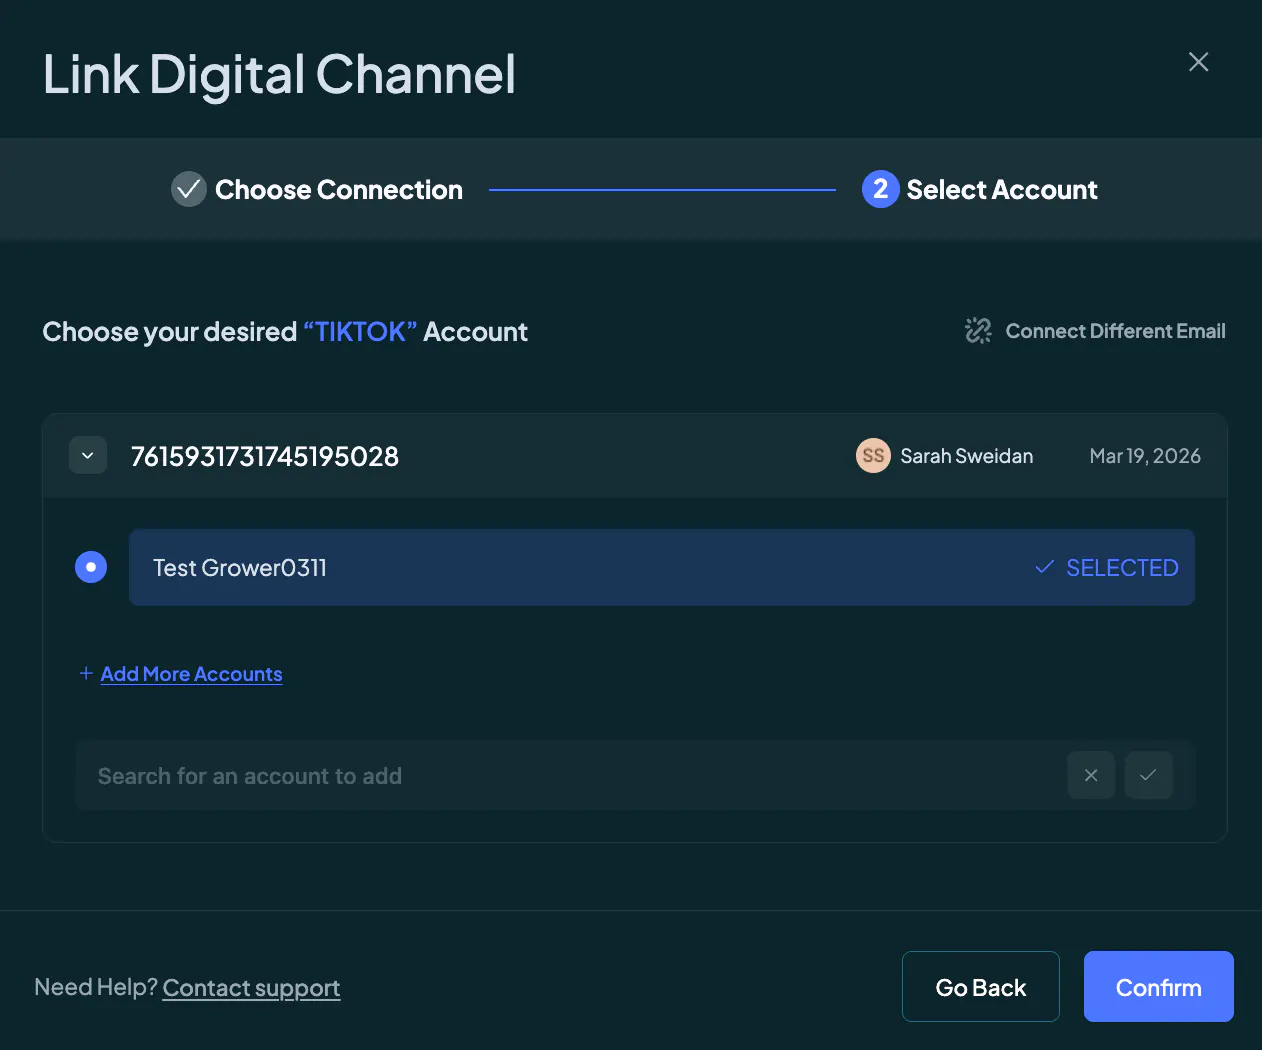Click the Connect Different Email link icon
Image resolution: width=1262 pixels, height=1050 pixels.
tap(978, 331)
